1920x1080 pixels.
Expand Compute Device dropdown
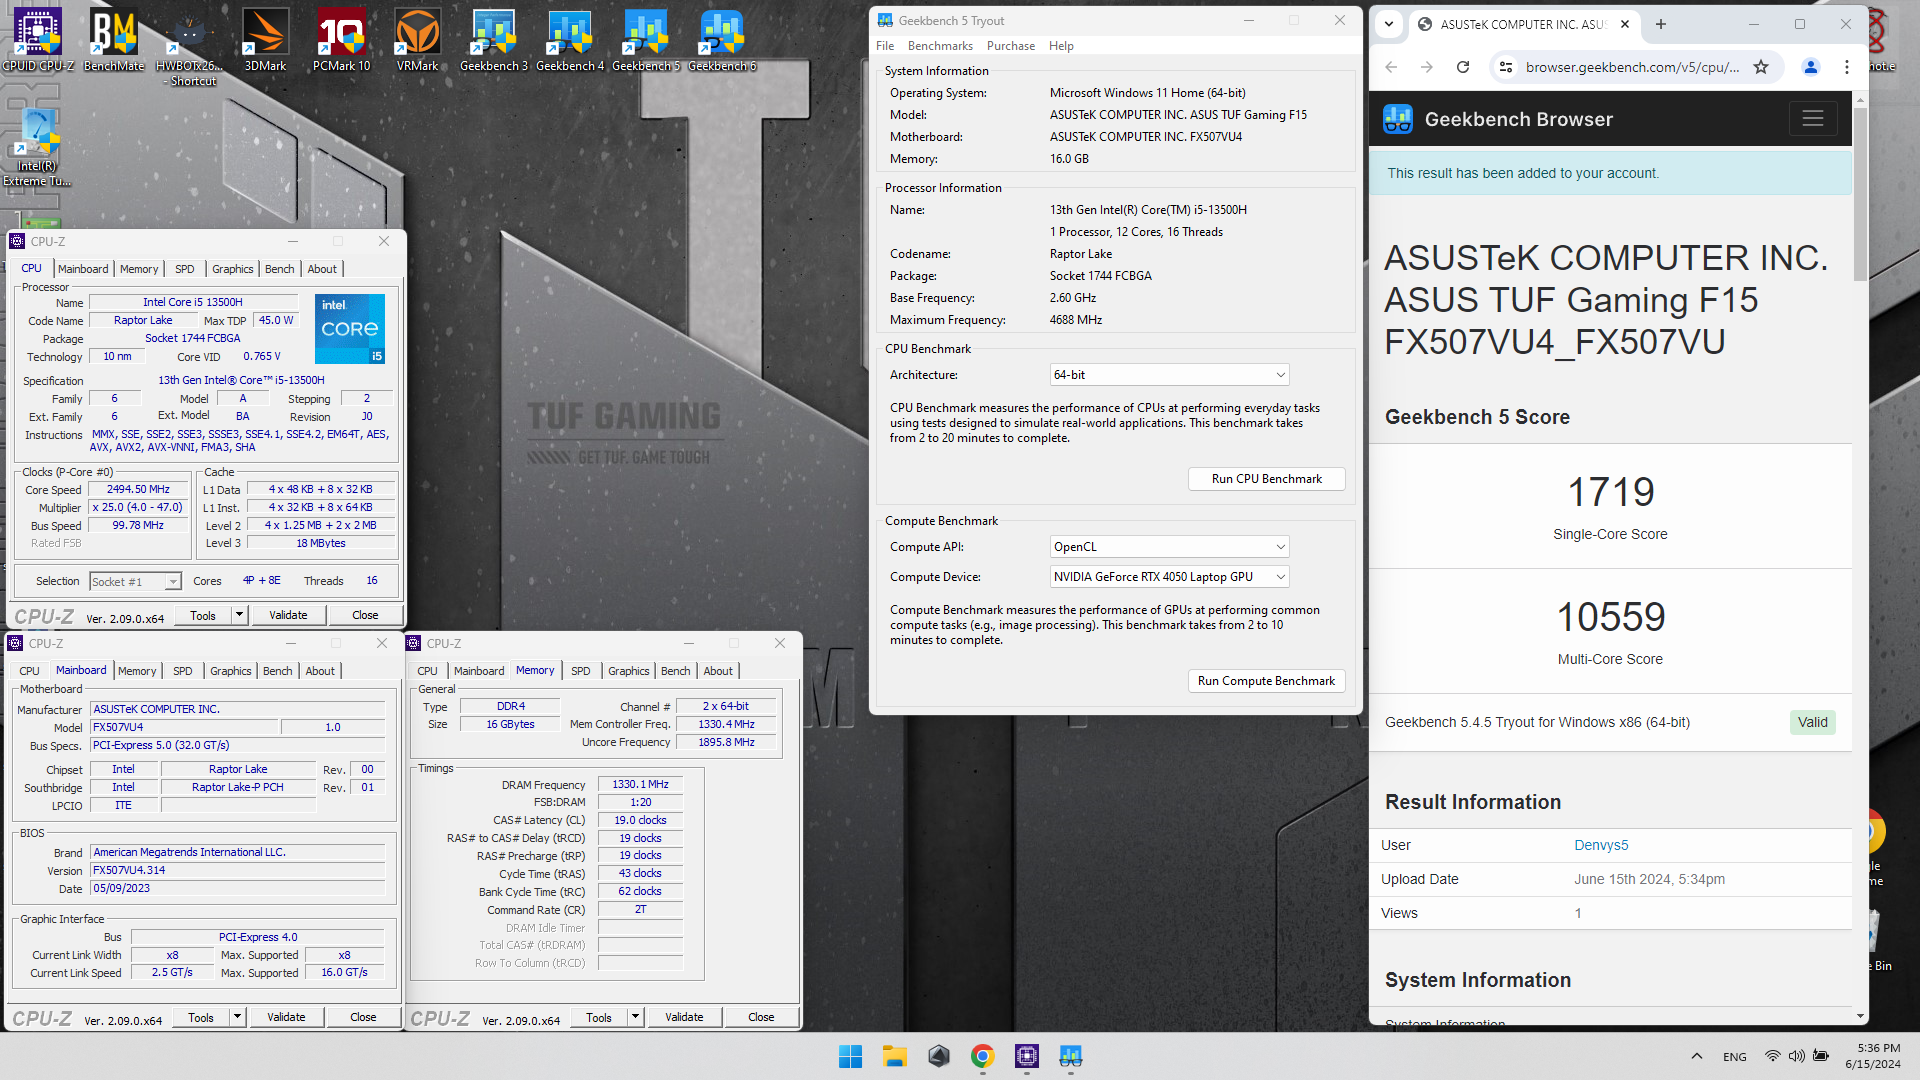pyautogui.click(x=1169, y=577)
